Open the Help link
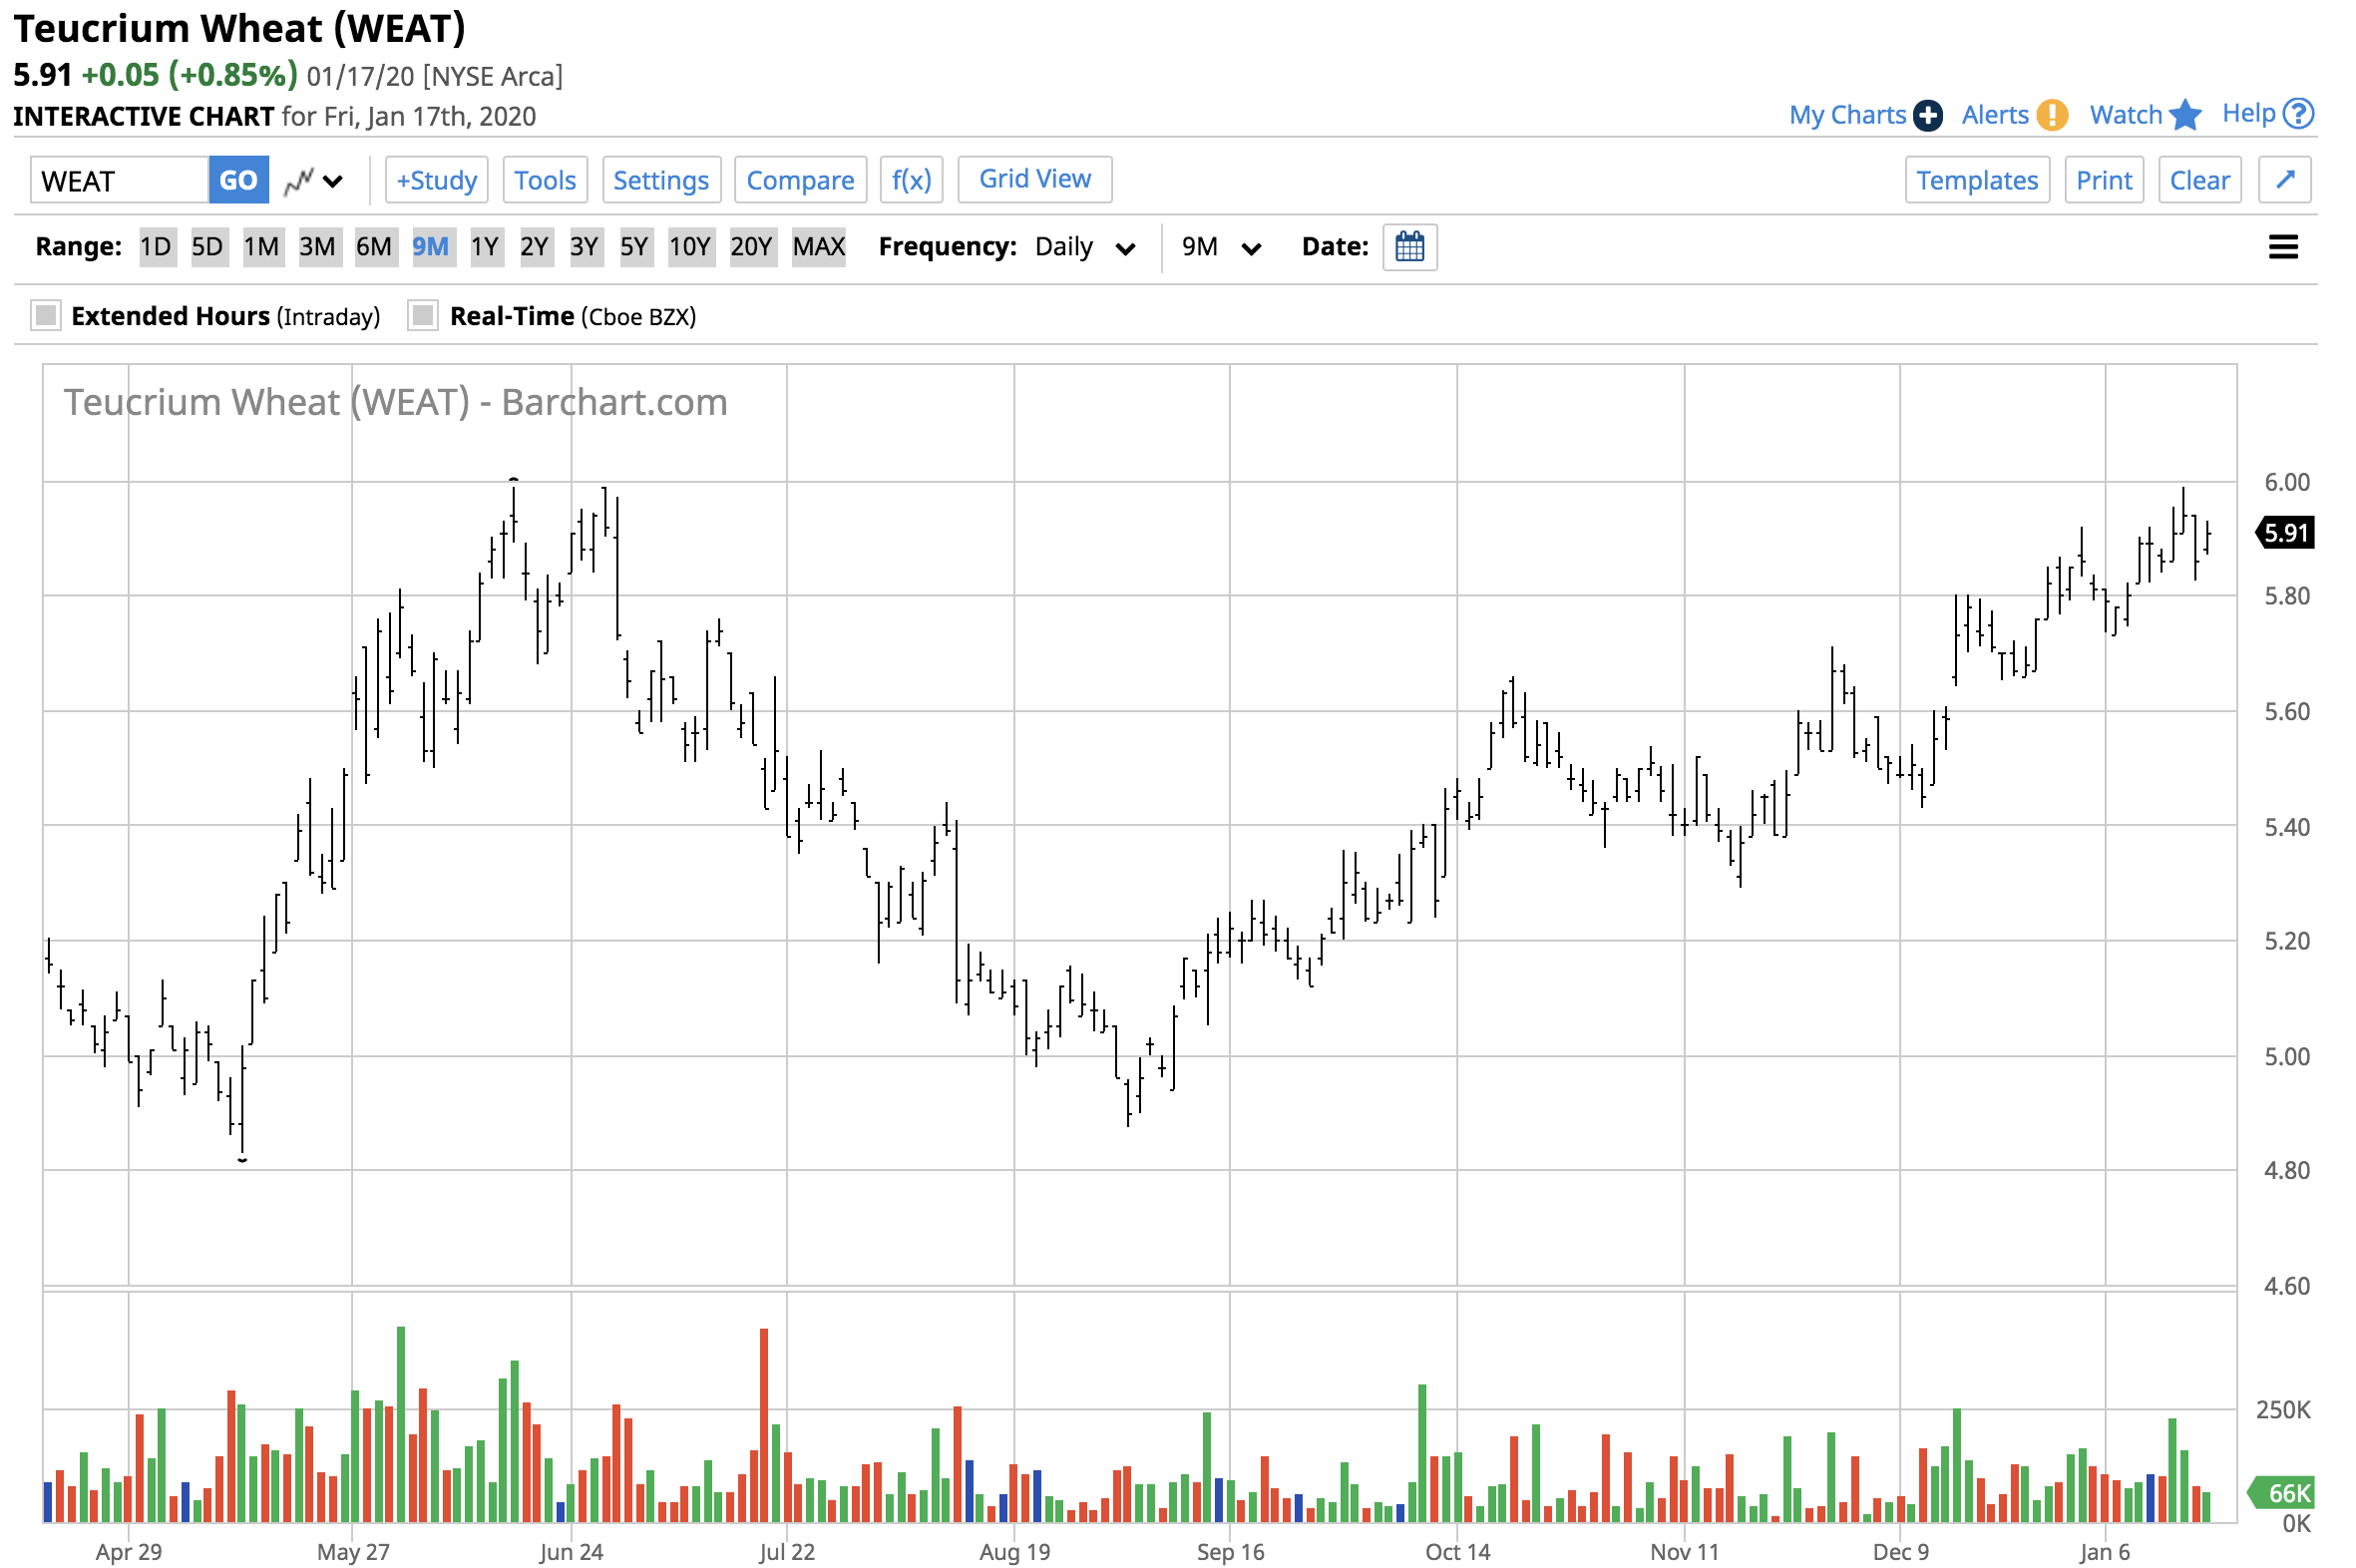This screenshot has width=2356, height=1568. pos(2248,113)
